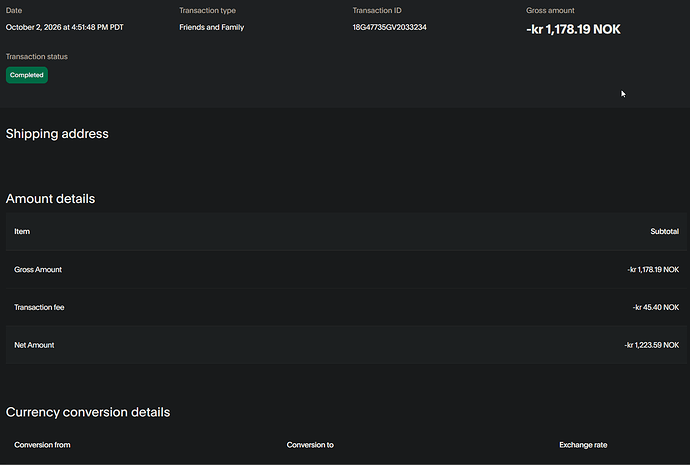Screen dimensions: 690x465
Task: Click the Gross amount header label
Action: click(550, 11)
